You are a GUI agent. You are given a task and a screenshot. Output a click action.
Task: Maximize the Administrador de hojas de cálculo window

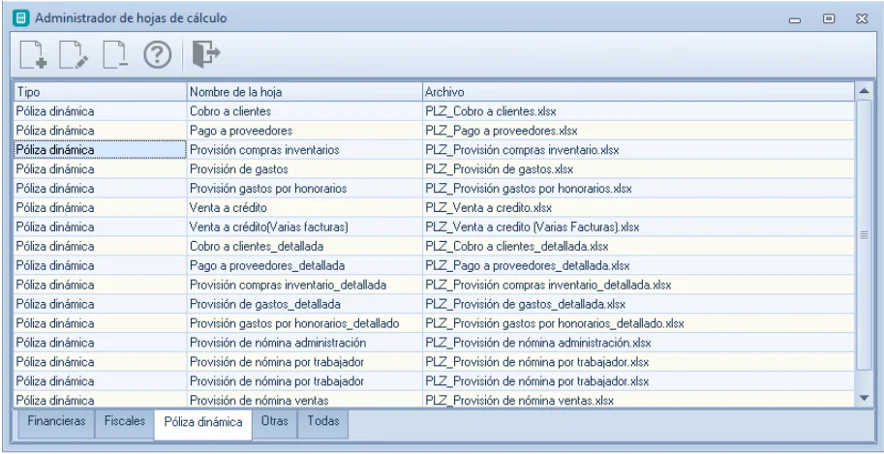coord(828,19)
